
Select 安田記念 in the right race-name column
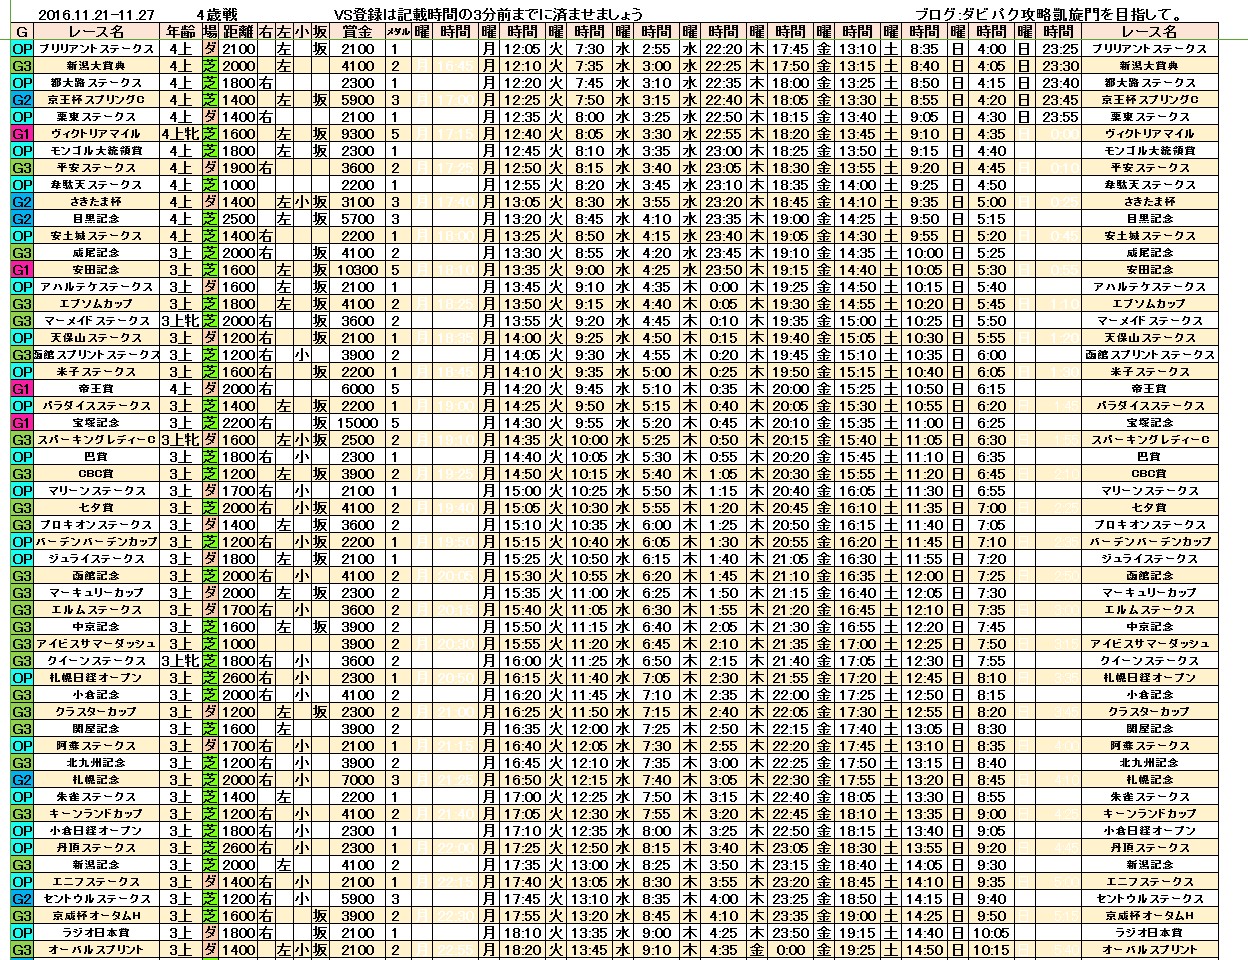tap(1148, 270)
